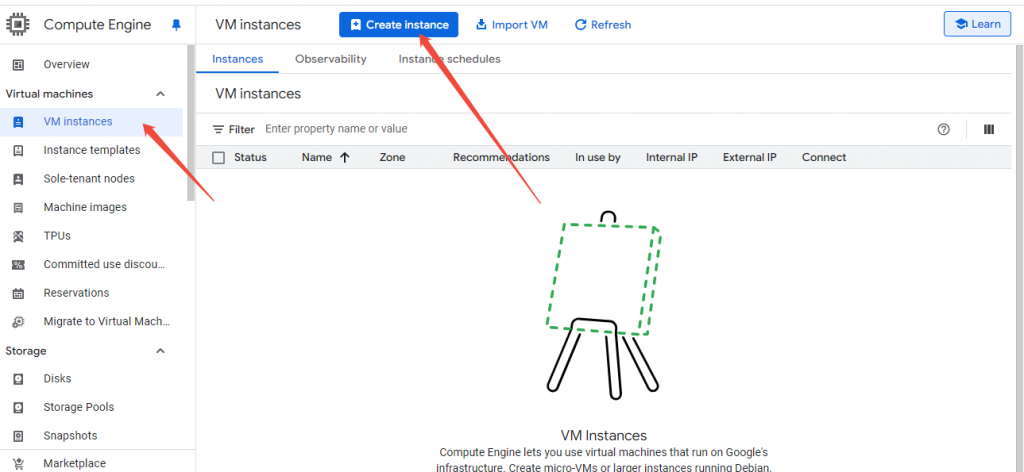Click the Filter lines icon
The width and height of the screenshot is (1024, 472).
[219, 129]
